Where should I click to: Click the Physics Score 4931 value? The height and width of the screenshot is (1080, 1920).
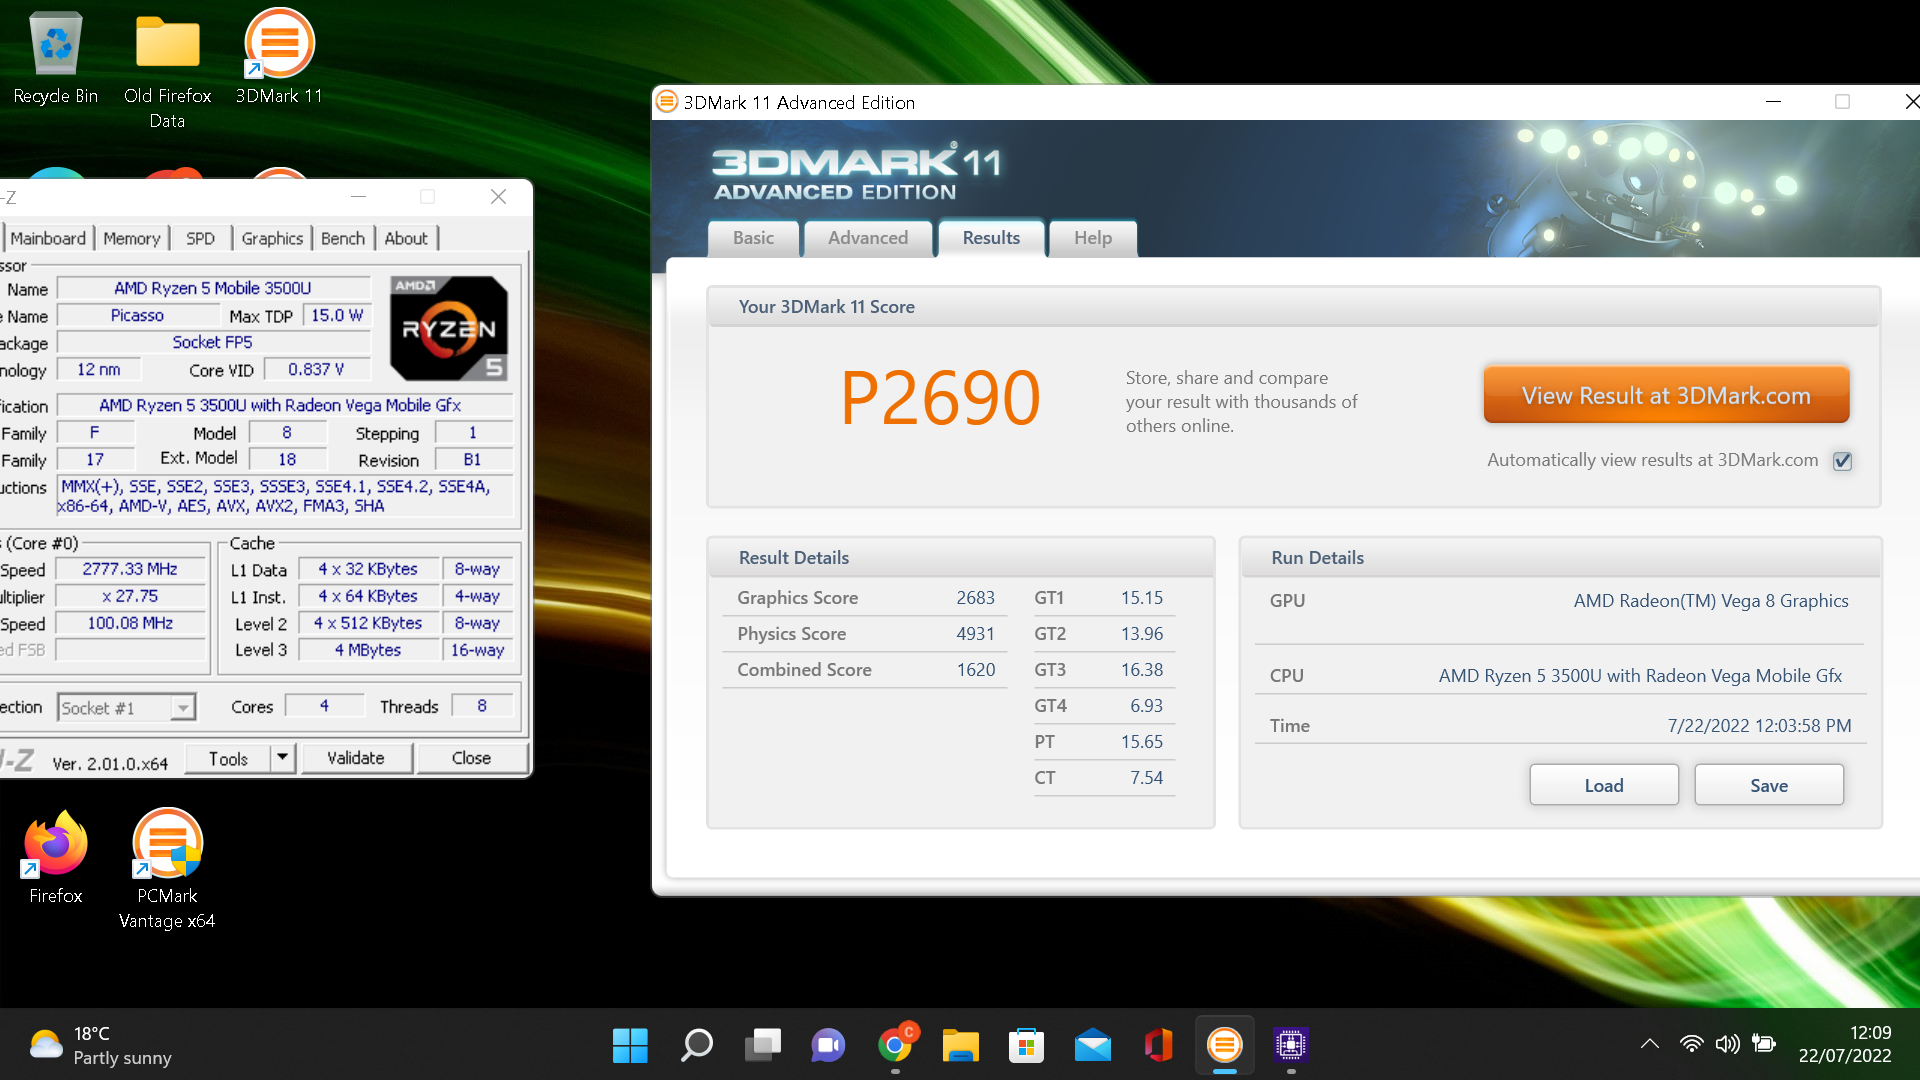coord(975,634)
